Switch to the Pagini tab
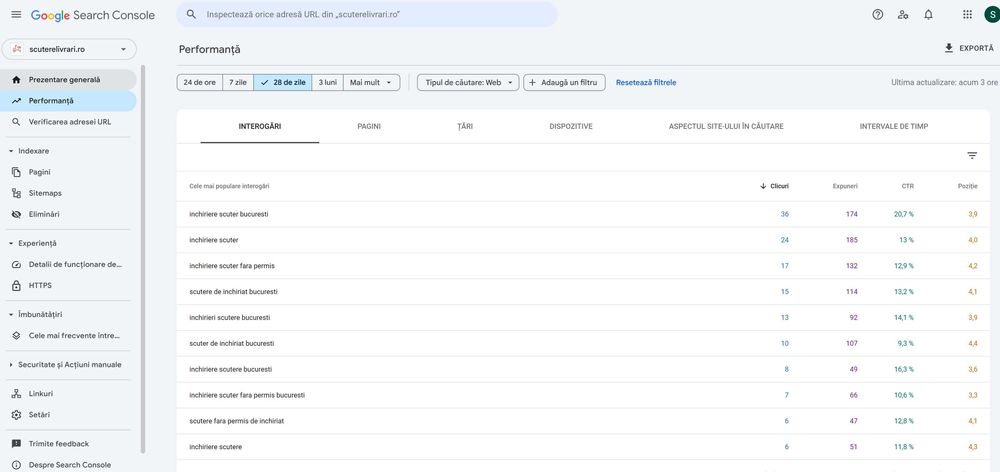Image resolution: width=1000 pixels, height=472 pixels. (369, 127)
